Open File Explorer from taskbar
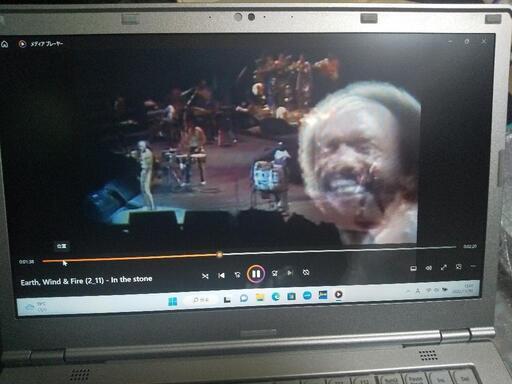The image size is (512, 384). tap(260, 297)
